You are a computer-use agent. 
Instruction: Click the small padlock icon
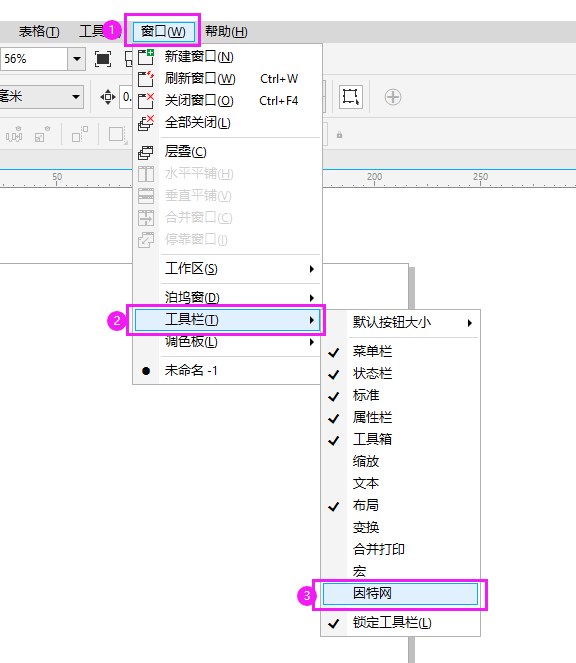coord(339,135)
